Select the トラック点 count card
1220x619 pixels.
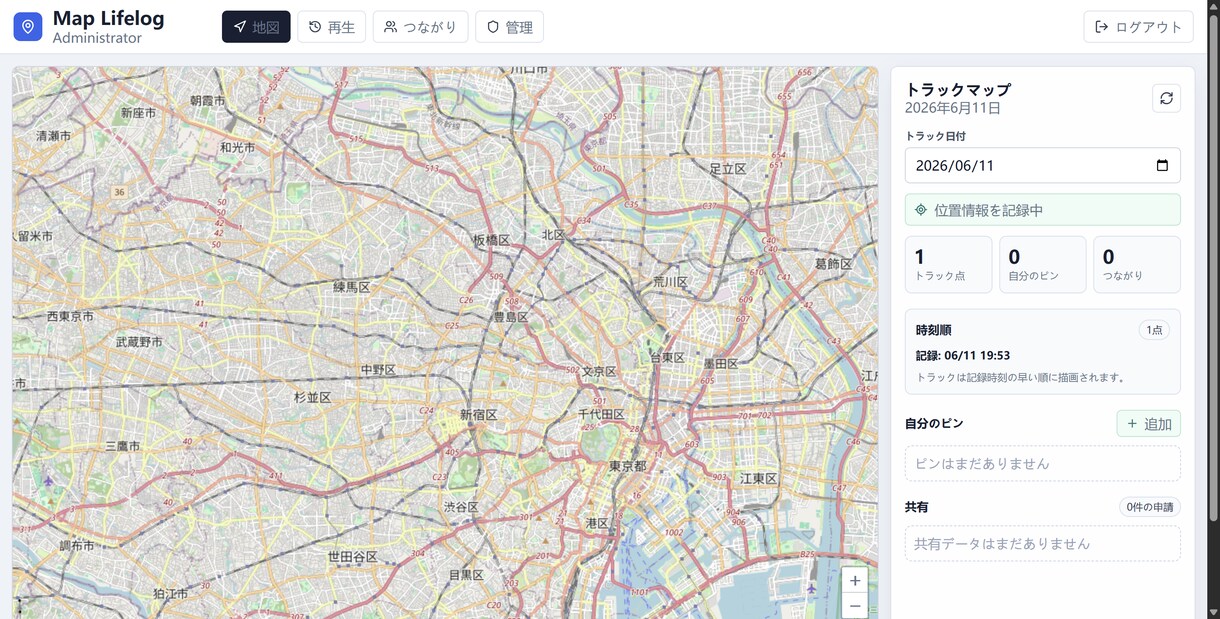(948, 264)
